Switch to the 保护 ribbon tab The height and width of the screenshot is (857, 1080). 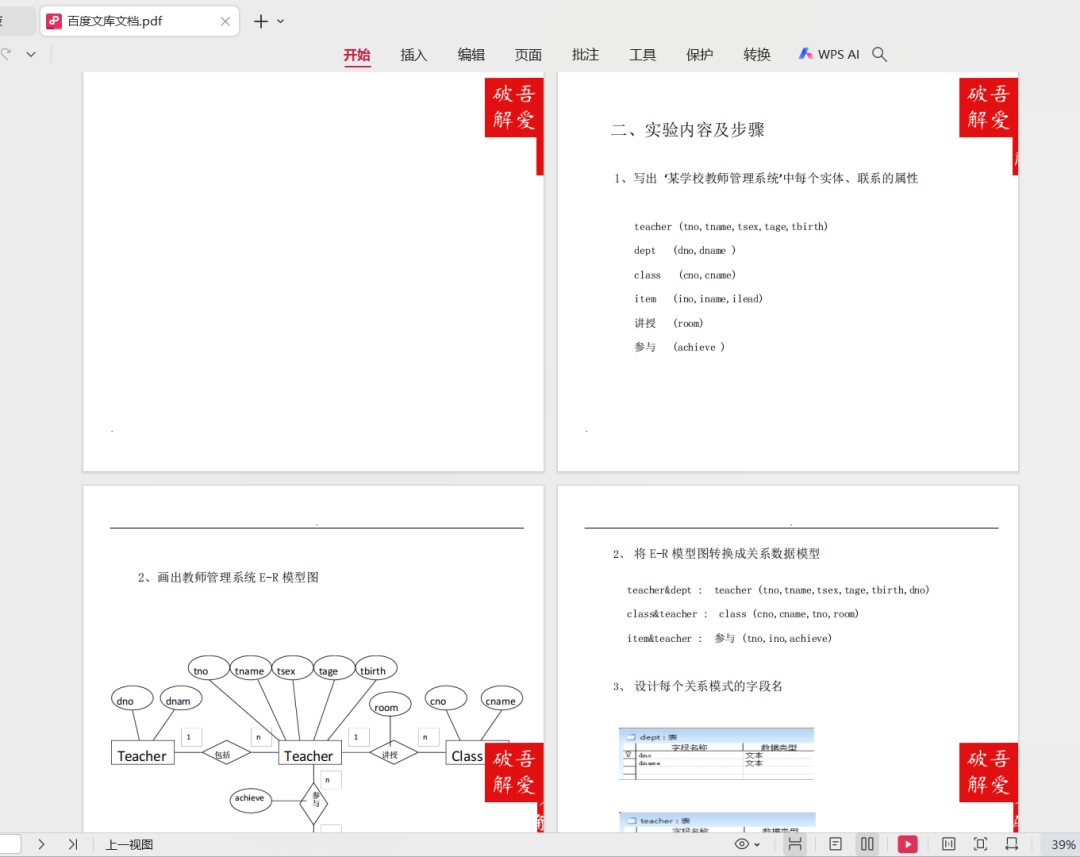click(700, 54)
